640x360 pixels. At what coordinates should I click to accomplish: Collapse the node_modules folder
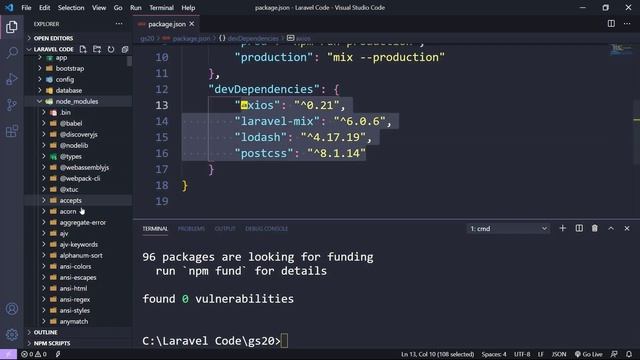[x=78, y=101]
